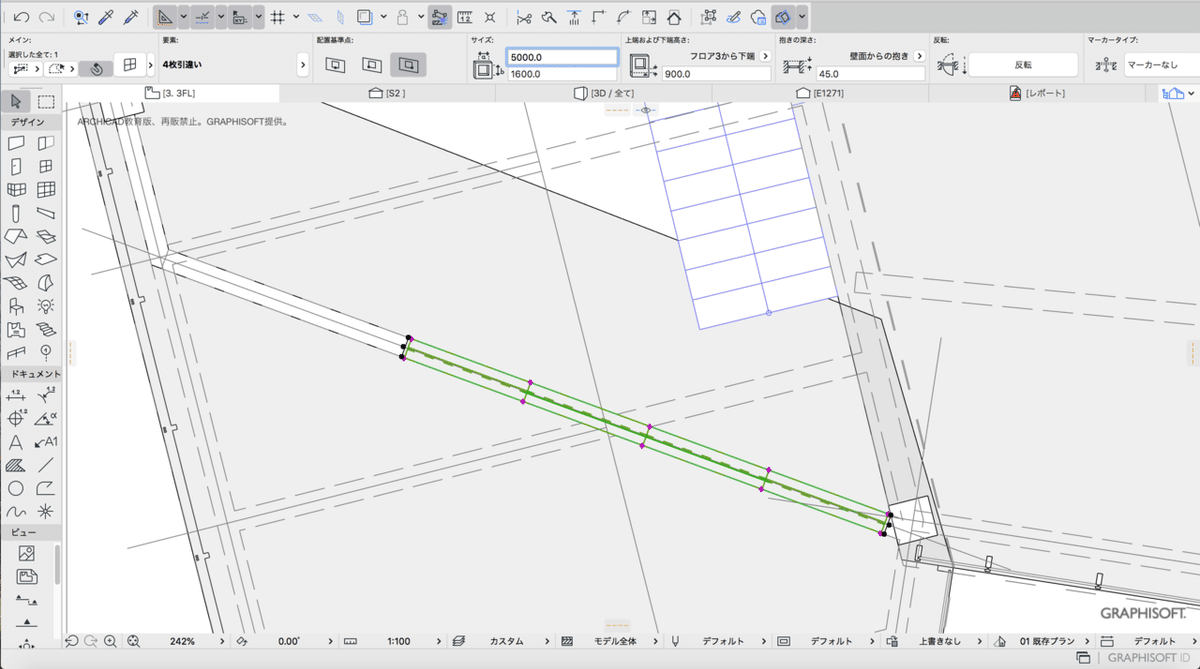Image resolution: width=1200 pixels, height=669 pixels.
Task: Select the Wall tool in Design toolbox
Action: click(16, 143)
